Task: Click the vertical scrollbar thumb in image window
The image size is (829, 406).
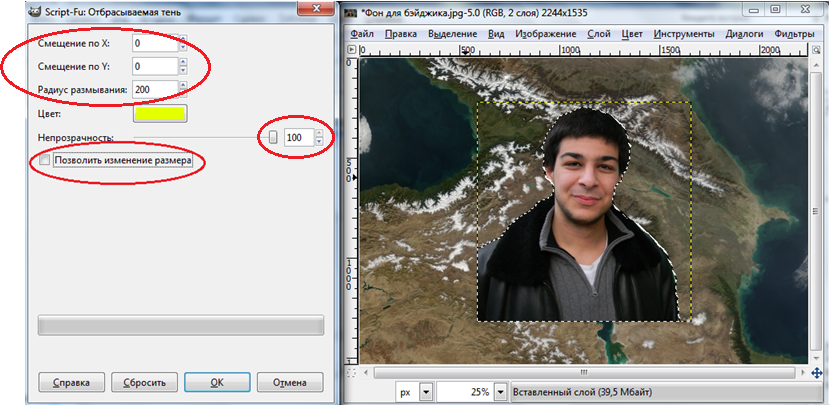Action: [x=816, y=211]
